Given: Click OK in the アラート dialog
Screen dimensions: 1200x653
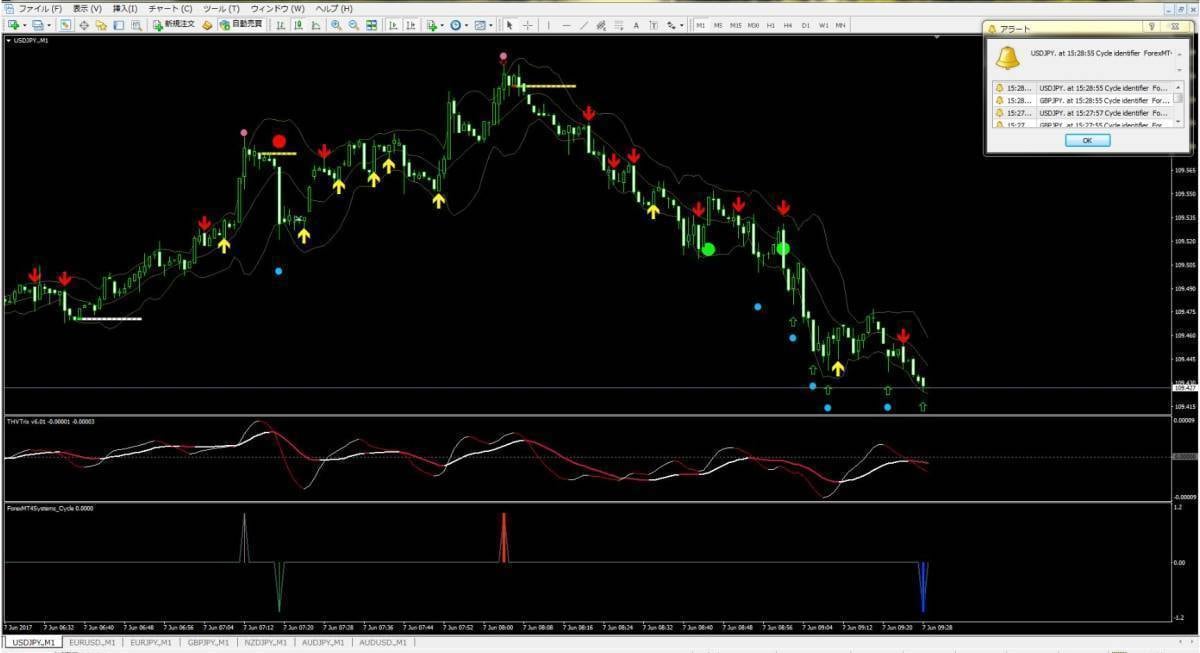Looking at the screenshot, I should pos(1087,140).
